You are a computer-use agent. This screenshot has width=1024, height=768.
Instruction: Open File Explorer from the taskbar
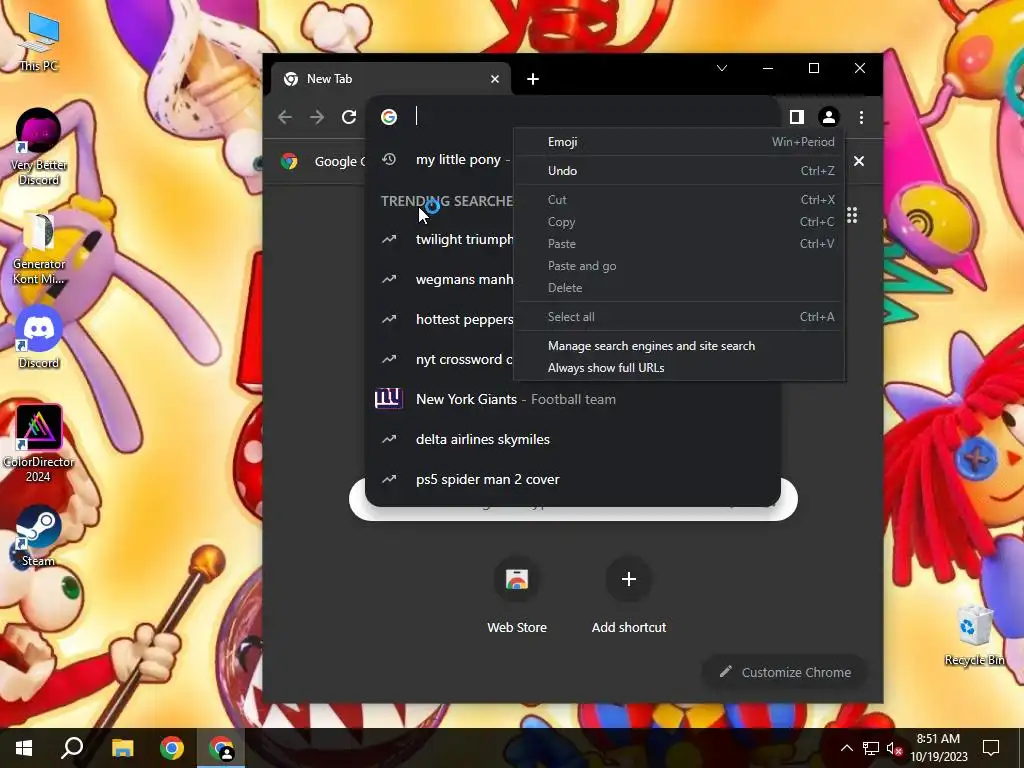(x=122, y=748)
